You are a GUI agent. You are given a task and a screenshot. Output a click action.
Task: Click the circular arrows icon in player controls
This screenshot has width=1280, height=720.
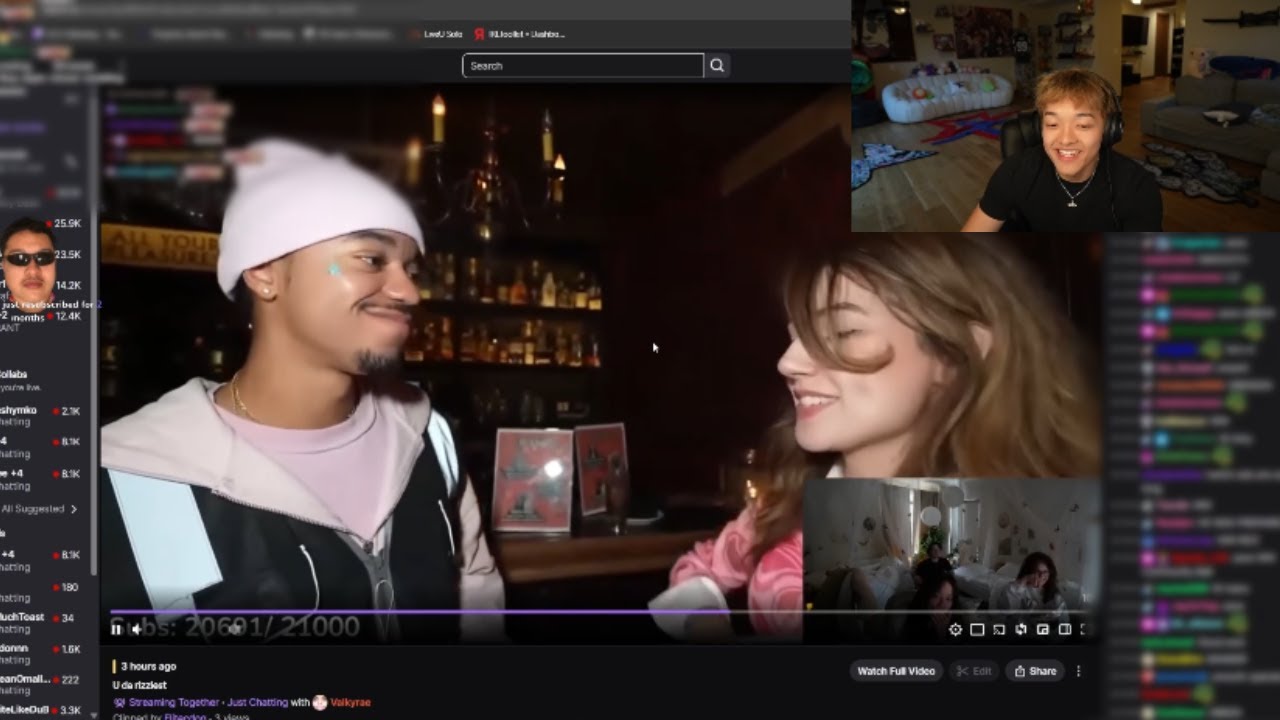click(x=1021, y=629)
